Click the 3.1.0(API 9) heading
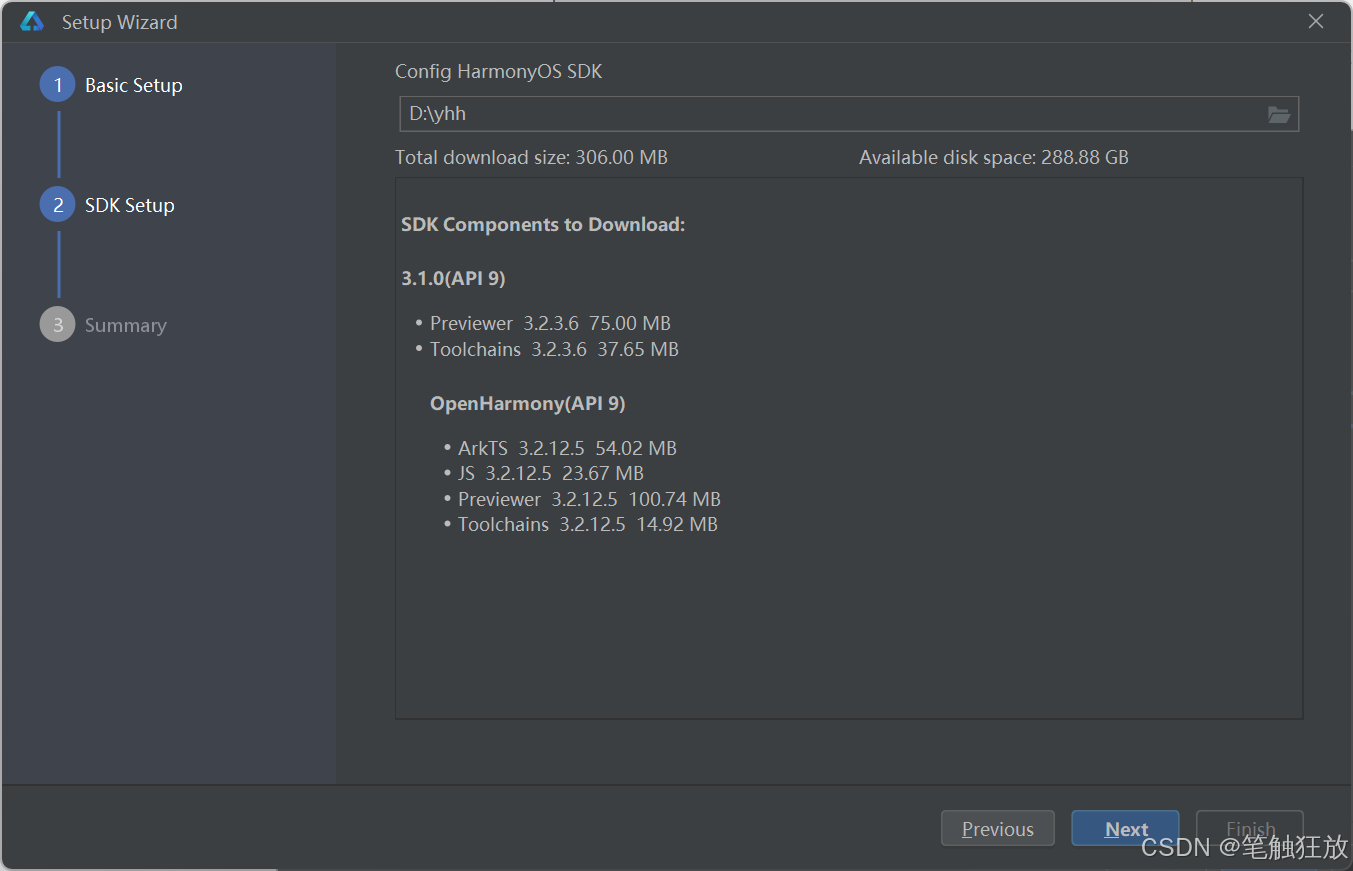Image resolution: width=1353 pixels, height=871 pixels. point(453,278)
